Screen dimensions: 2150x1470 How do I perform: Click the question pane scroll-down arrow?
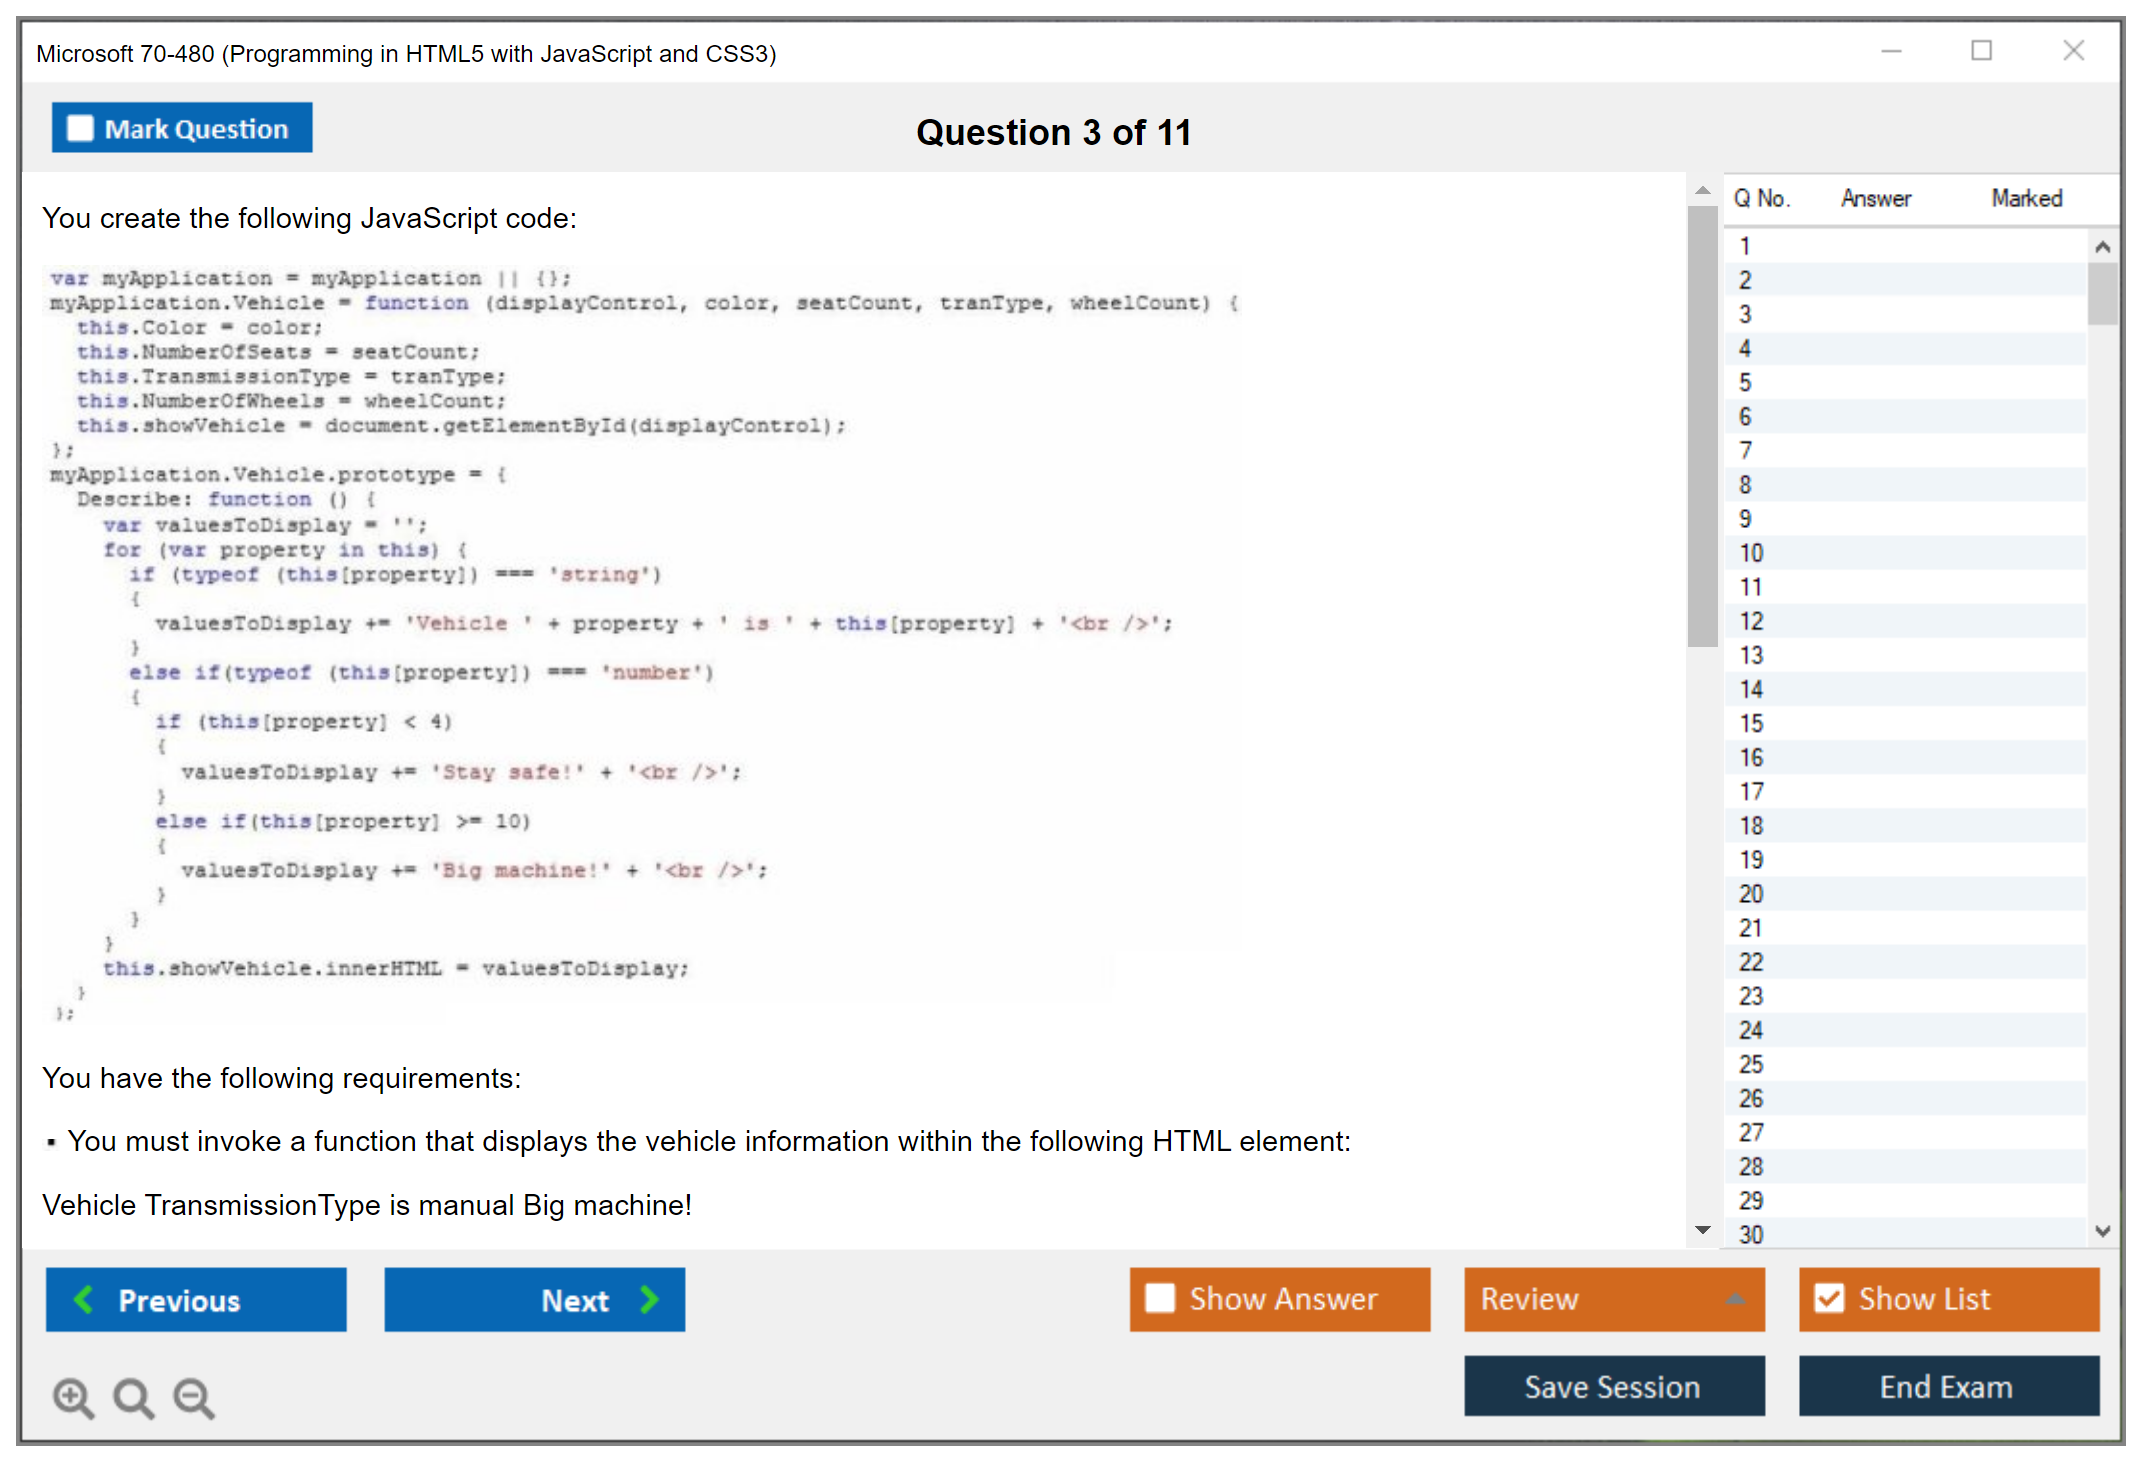(x=1703, y=1229)
